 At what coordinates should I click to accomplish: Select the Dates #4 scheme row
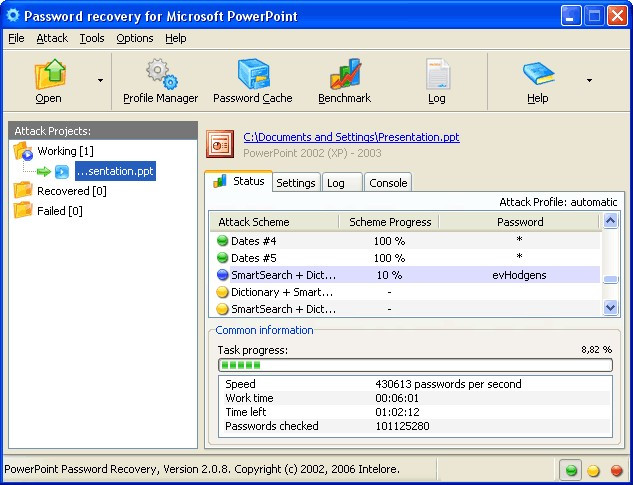click(405, 241)
